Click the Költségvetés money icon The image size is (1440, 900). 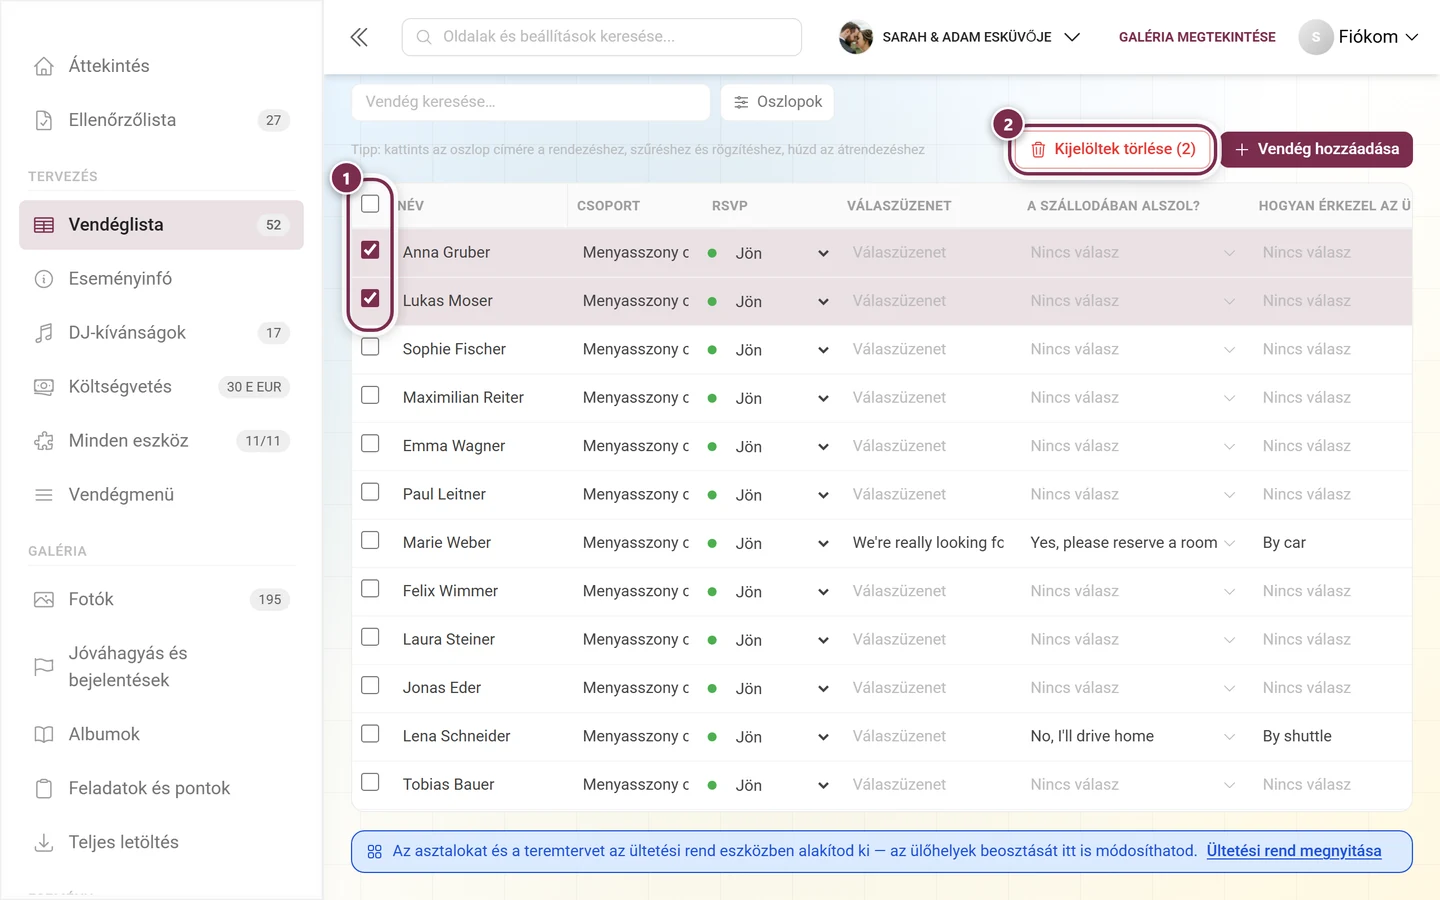tap(44, 387)
